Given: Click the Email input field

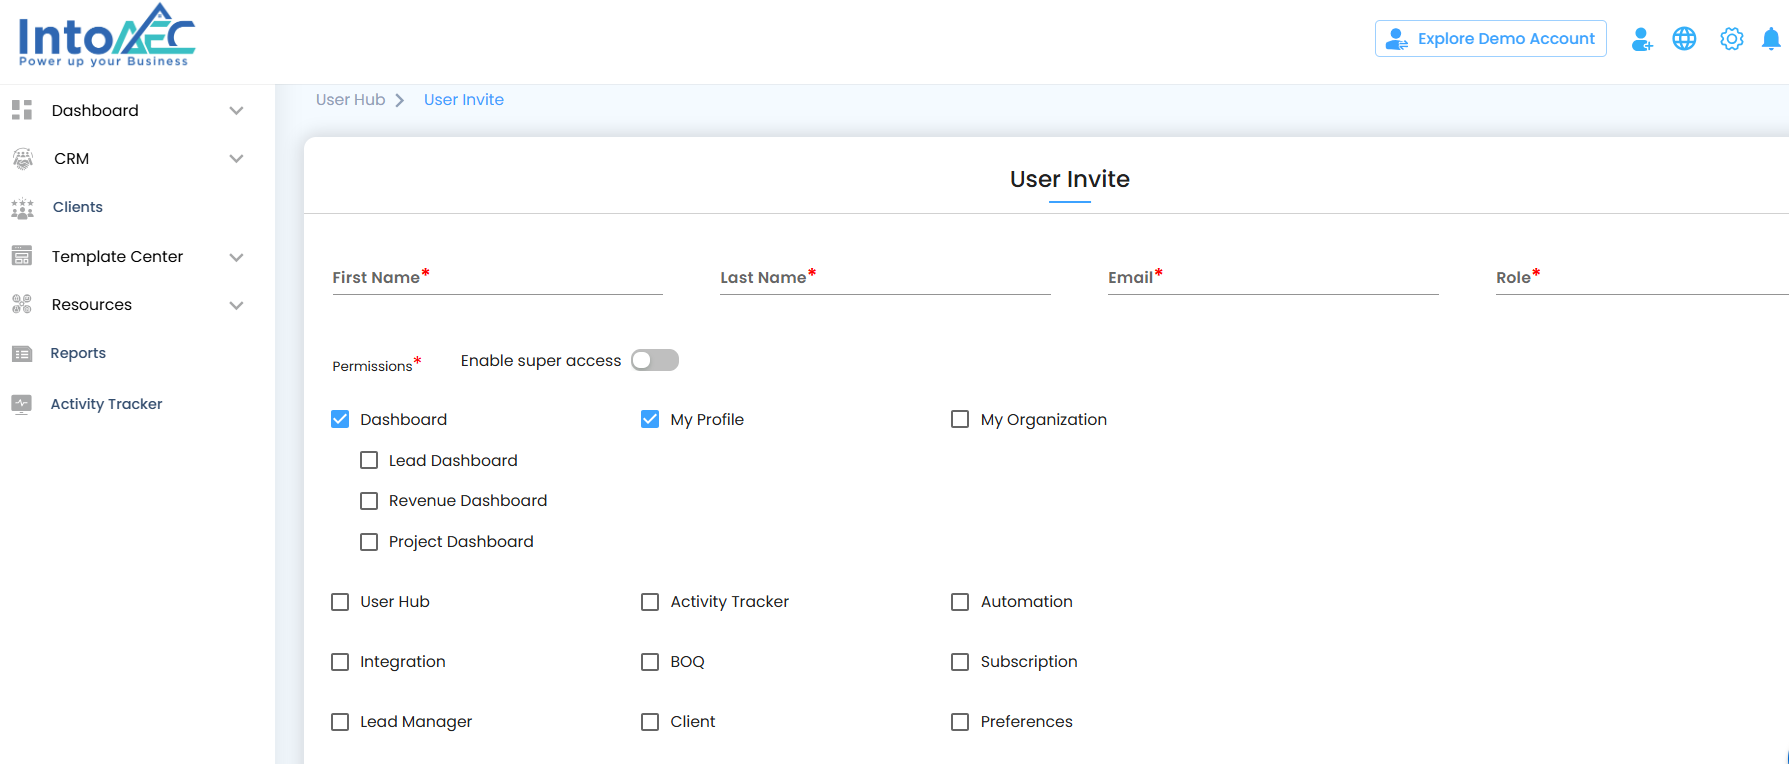Looking at the screenshot, I should [1272, 279].
